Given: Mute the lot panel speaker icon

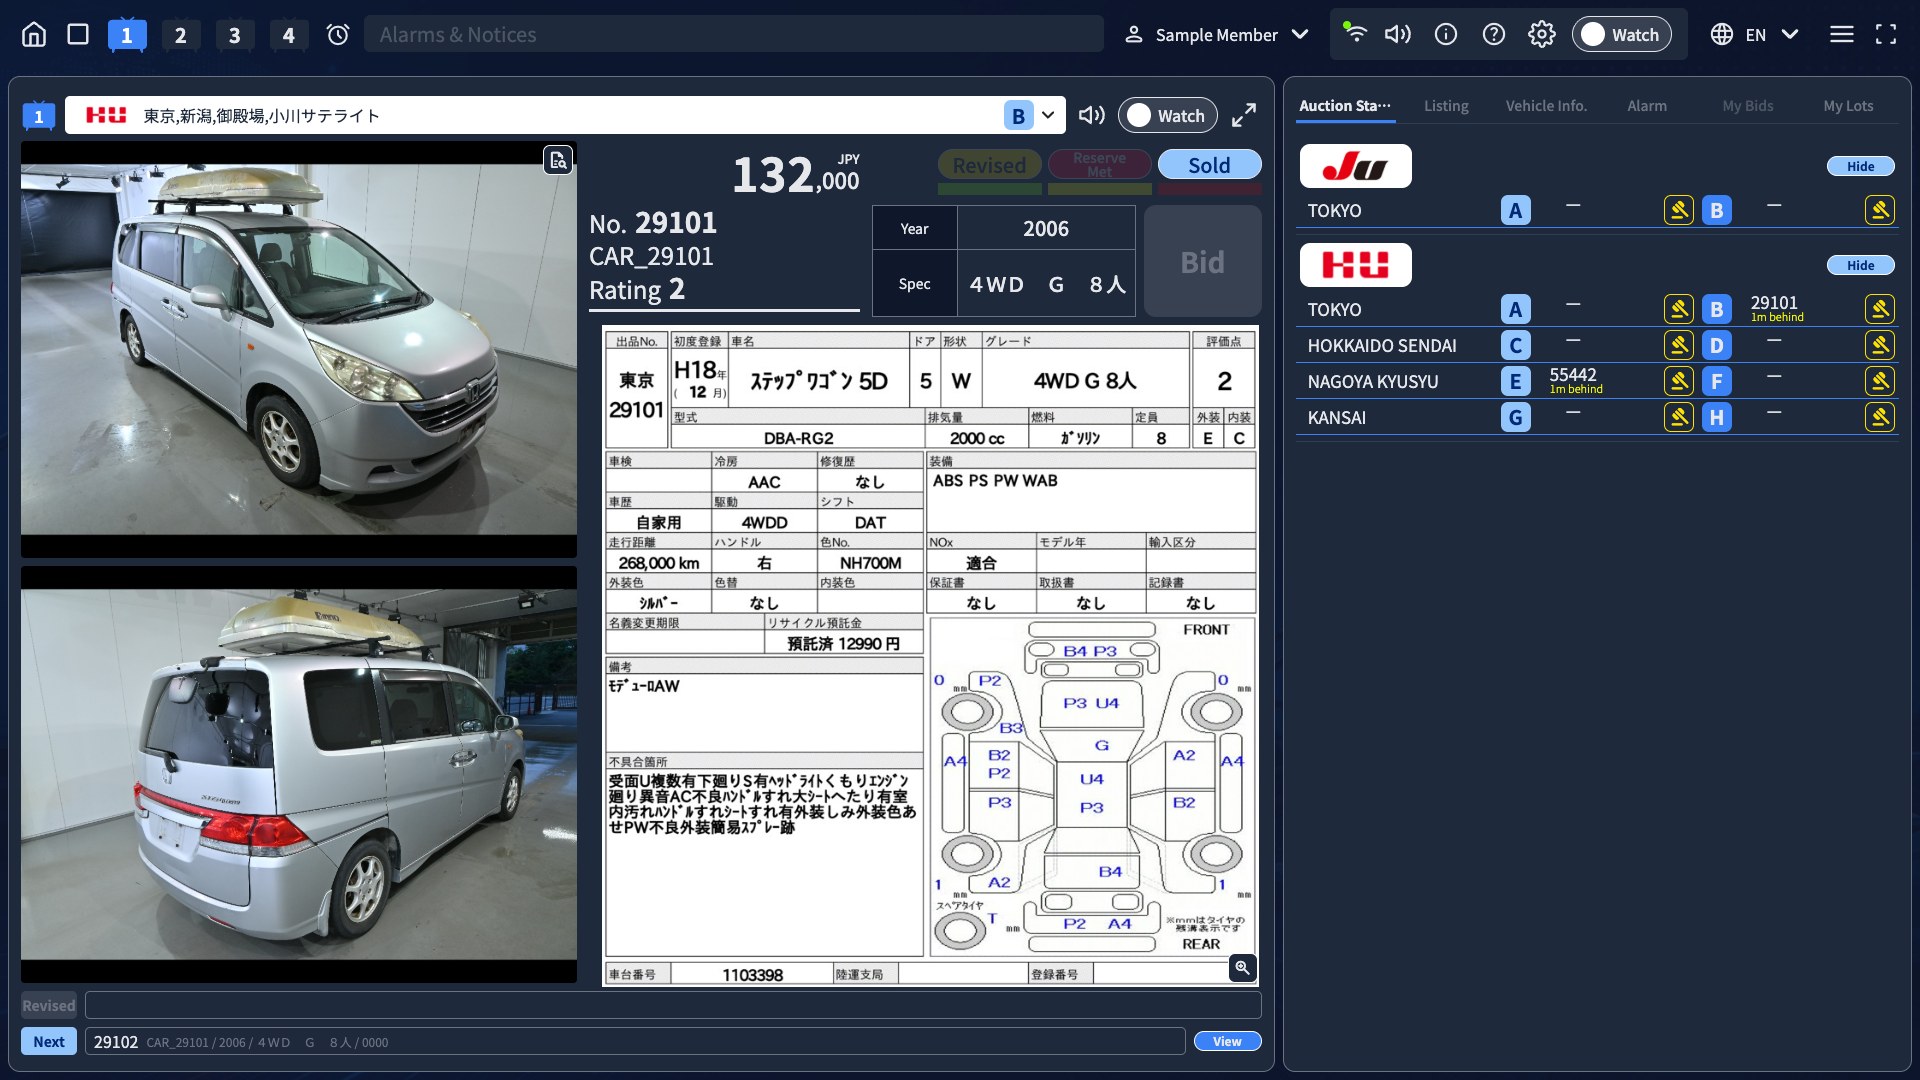Looking at the screenshot, I should coord(1091,116).
